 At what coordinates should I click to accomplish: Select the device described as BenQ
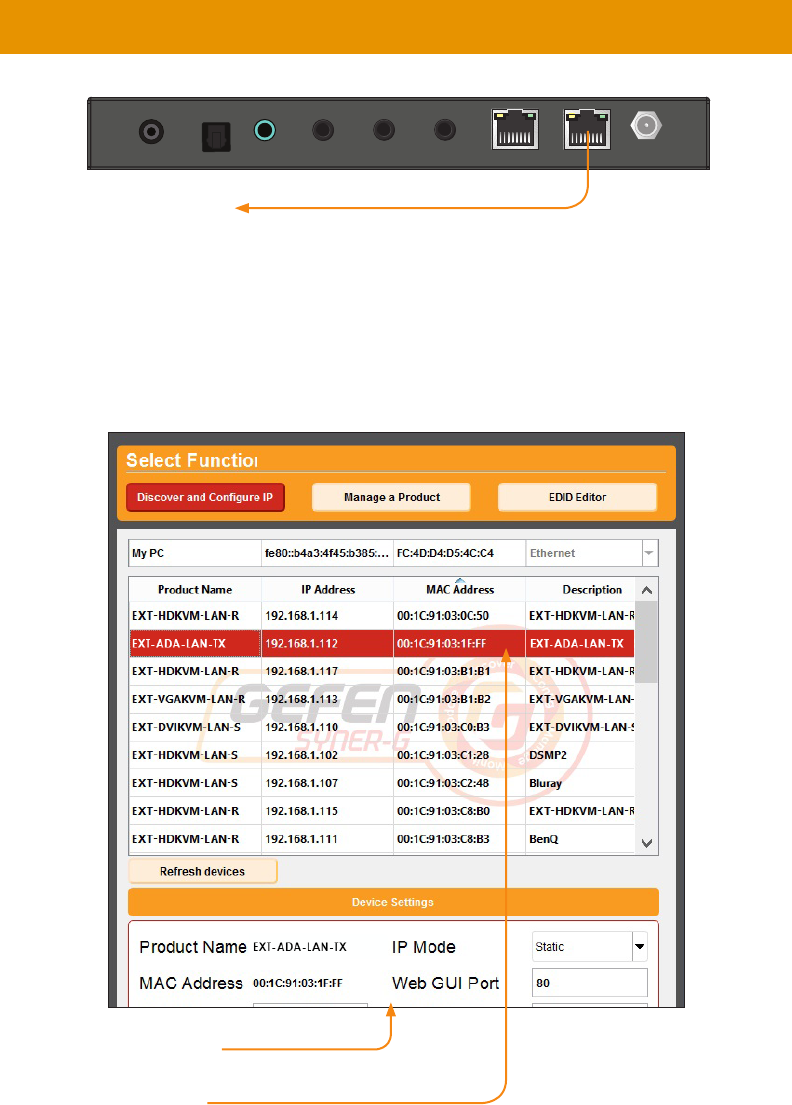coord(382,839)
